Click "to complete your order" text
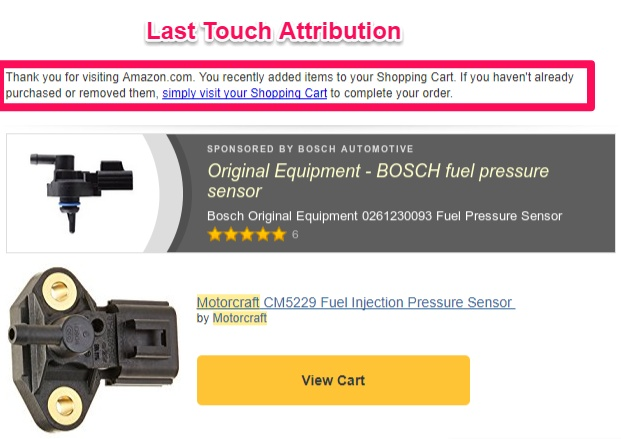 pos(392,93)
